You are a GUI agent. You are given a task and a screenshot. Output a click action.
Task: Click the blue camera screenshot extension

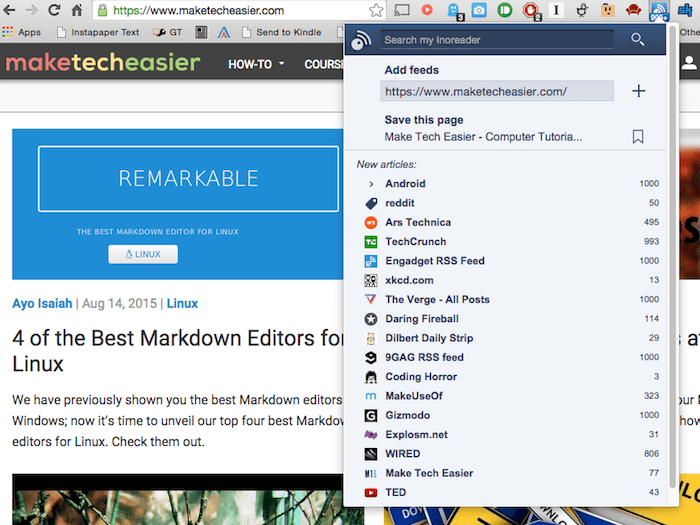point(479,10)
